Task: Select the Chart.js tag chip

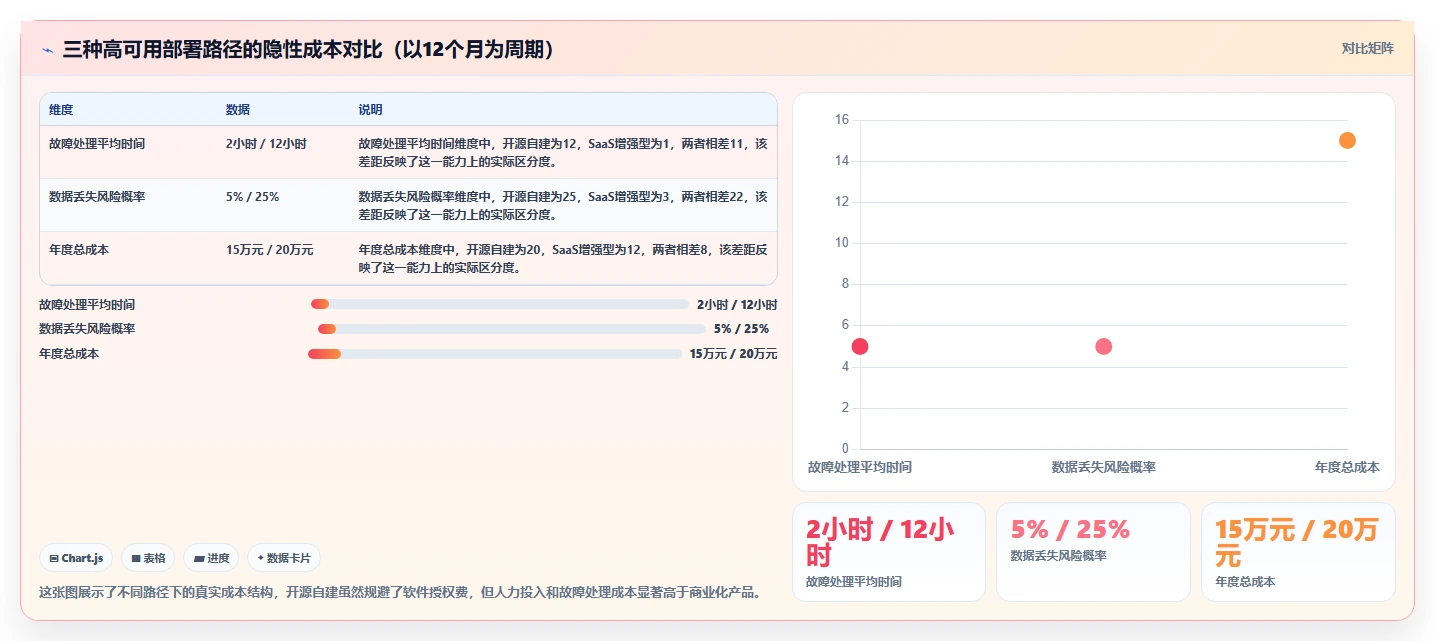Action: point(76,558)
